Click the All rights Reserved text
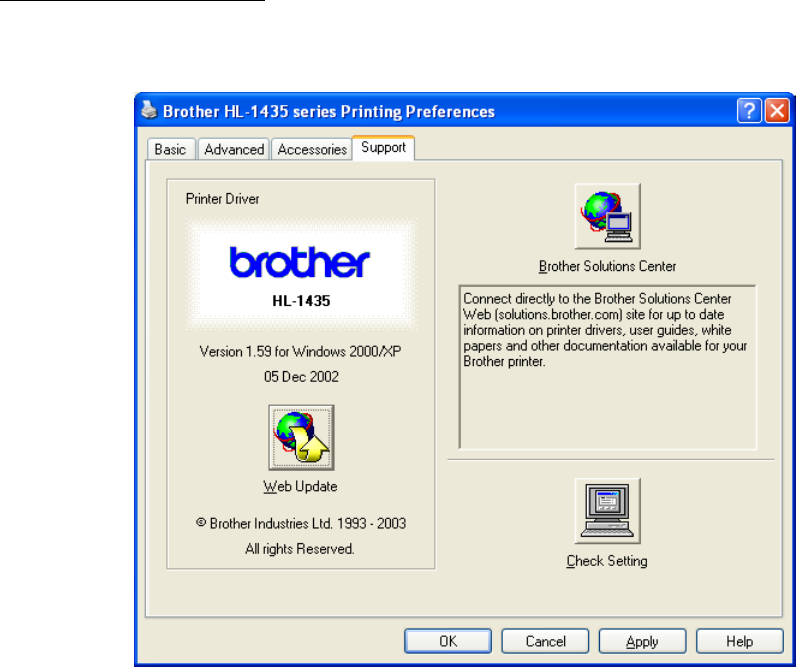The width and height of the screenshot is (796, 667). (x=300, y=549)
